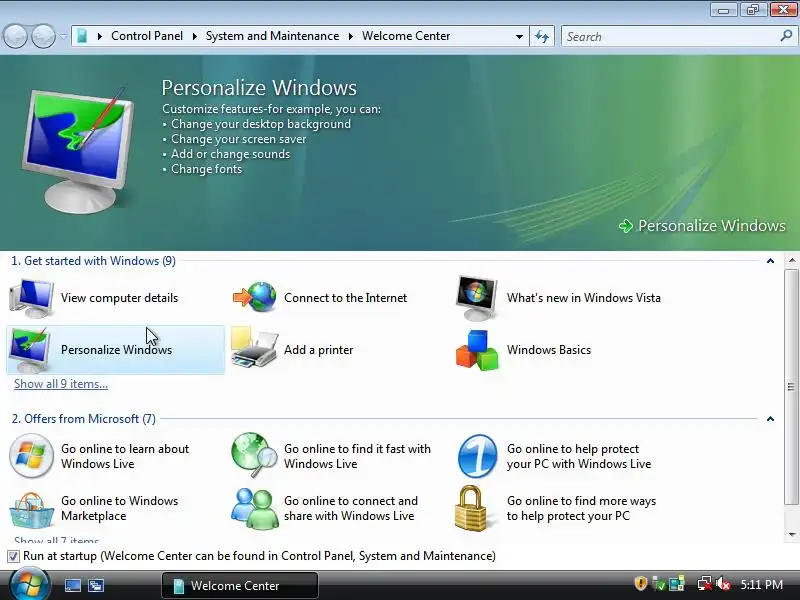Click the large Personalize Windows banner picture
Screen dimensions: 800x600
point(78,150)
